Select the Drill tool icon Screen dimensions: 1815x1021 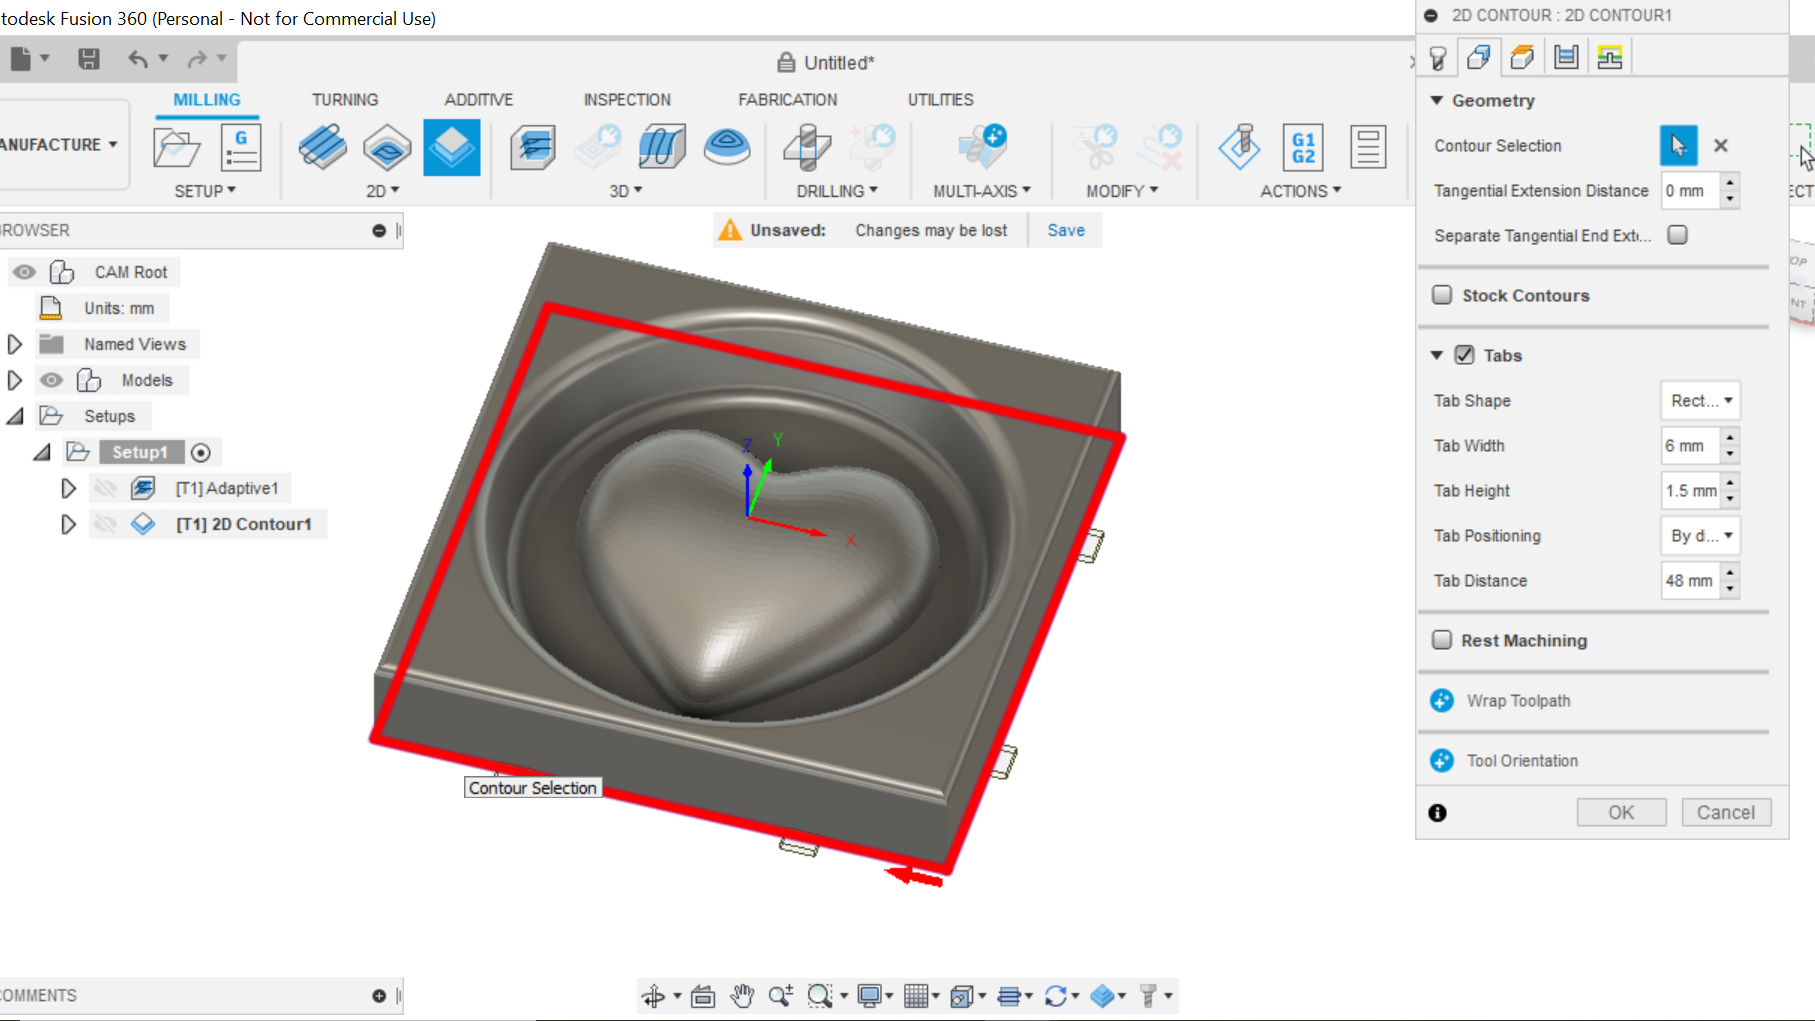point(807,148)
